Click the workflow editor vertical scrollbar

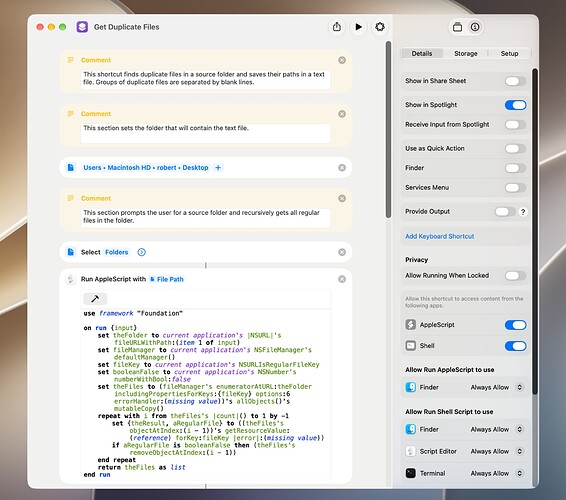click(x=388, y=130)
